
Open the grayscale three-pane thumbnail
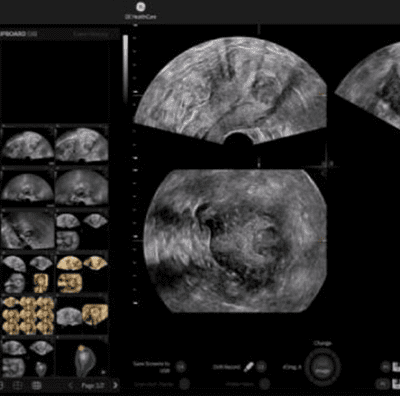pyautogui.click(x=82, y=231)
